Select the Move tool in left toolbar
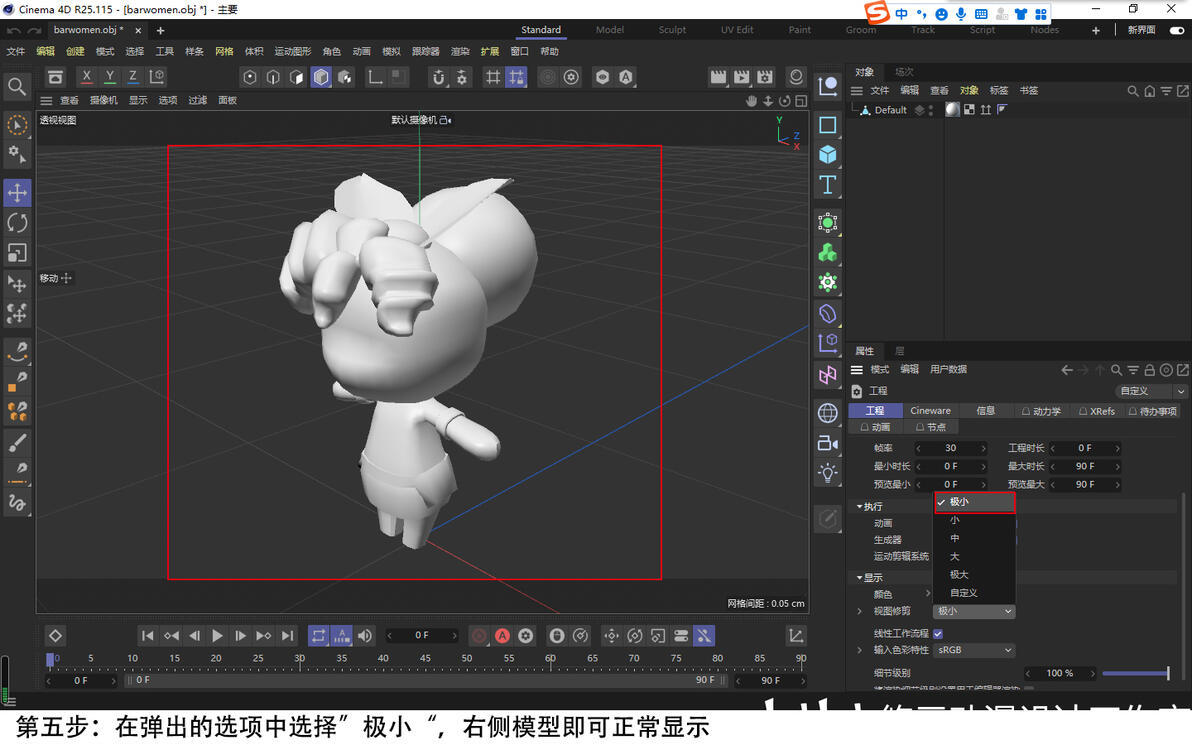 coord(17,193)
